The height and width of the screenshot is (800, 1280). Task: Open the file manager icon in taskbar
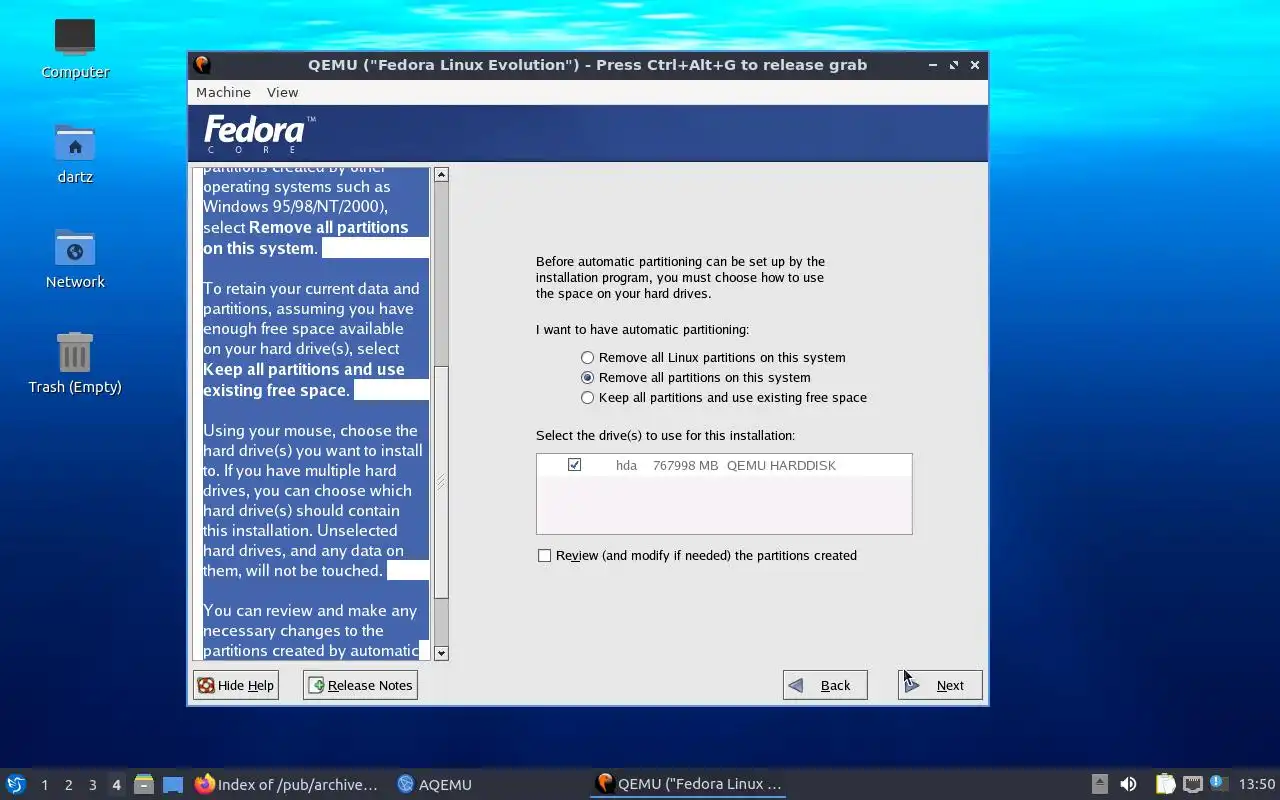[143, 784]
